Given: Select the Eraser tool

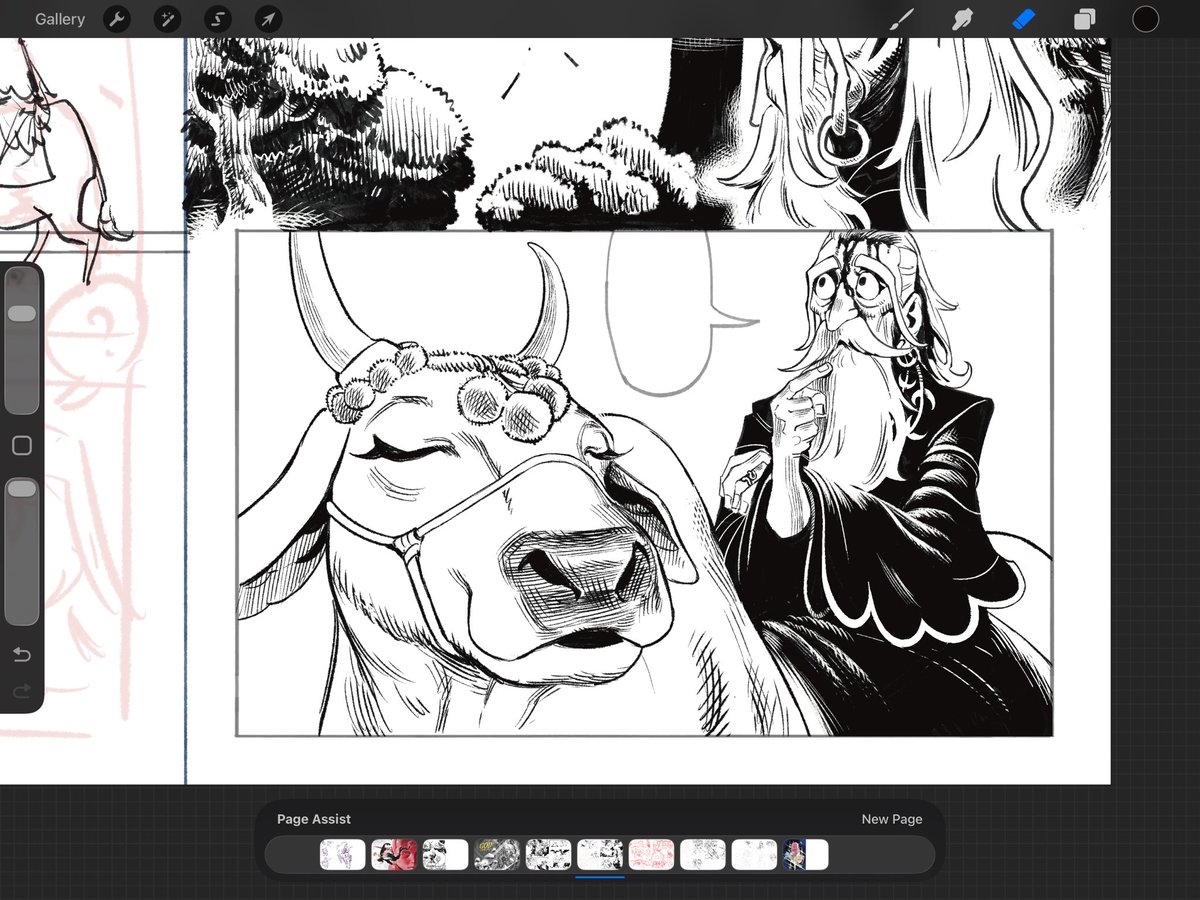Looking at the screenshot, I should (x=1024, y=19).
